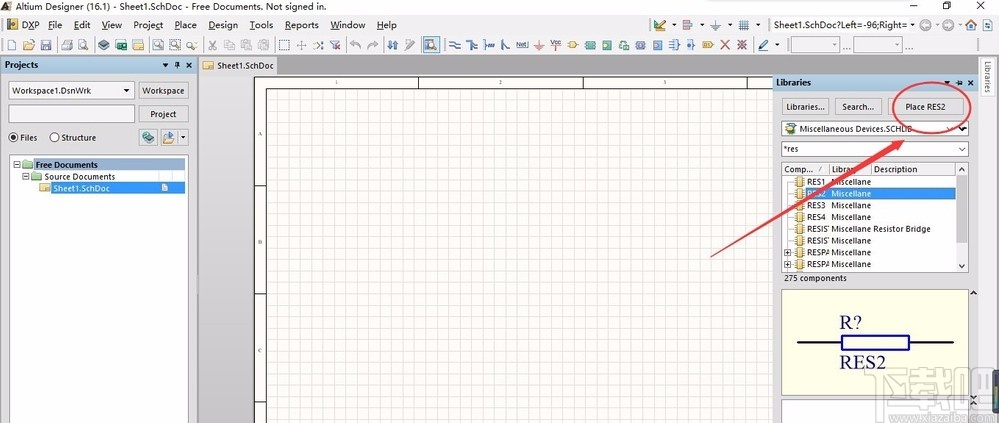The width and height of the screenshot is (999, 423).
Task: Select the Files radio button
Action: [23, 138]
